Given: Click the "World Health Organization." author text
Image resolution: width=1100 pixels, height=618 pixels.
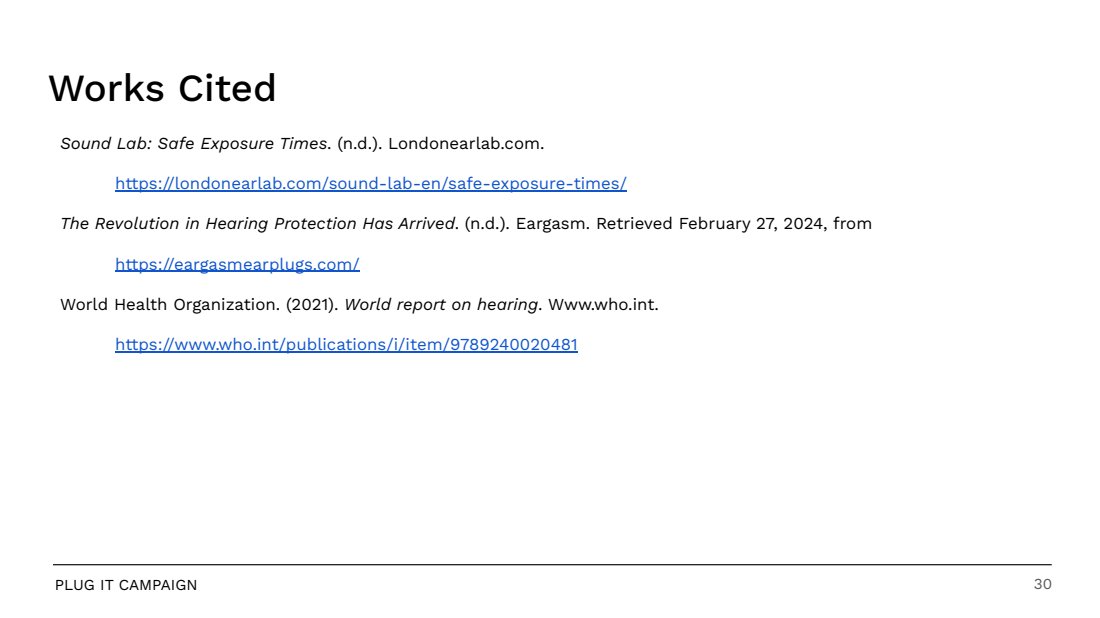Looking at the screenshot, I should pyautogui.click(x=170, y=305).
